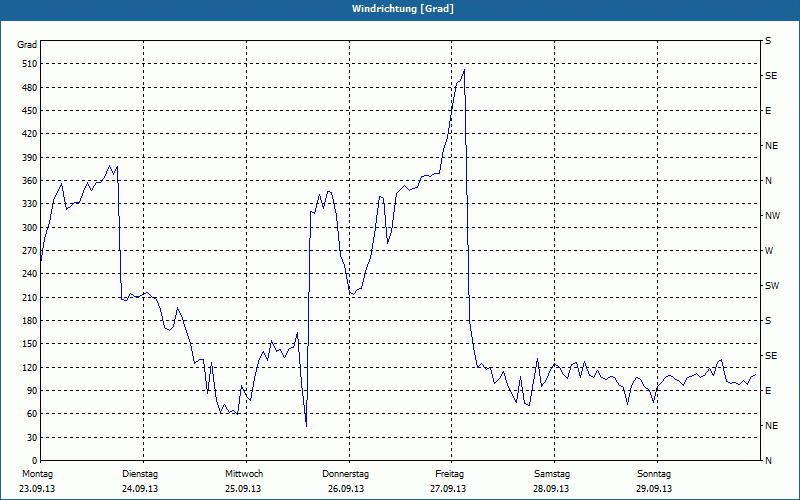Pick the 420 value on the y-axis
Screen dimensions: 800x500
click(x=30, y=134)
